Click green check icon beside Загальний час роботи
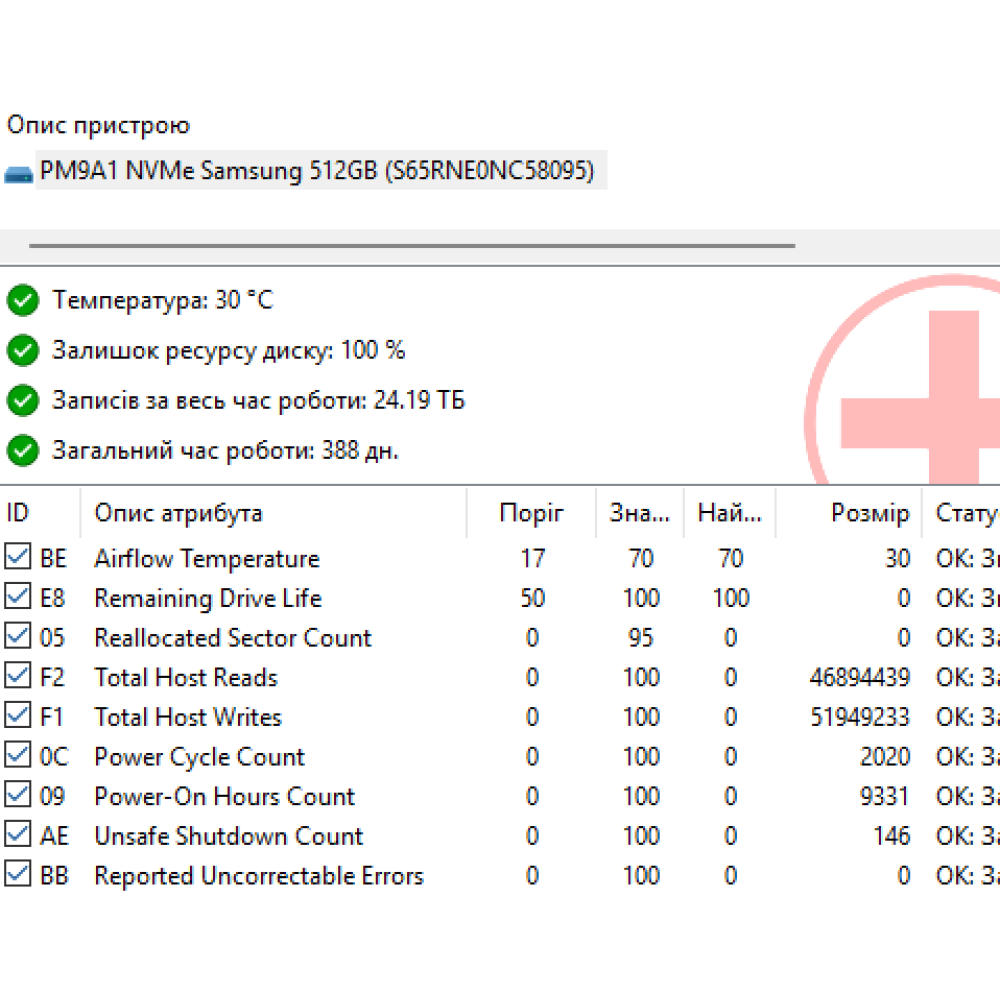Viewport: 1000px width, 1000px height. point(22,451)
